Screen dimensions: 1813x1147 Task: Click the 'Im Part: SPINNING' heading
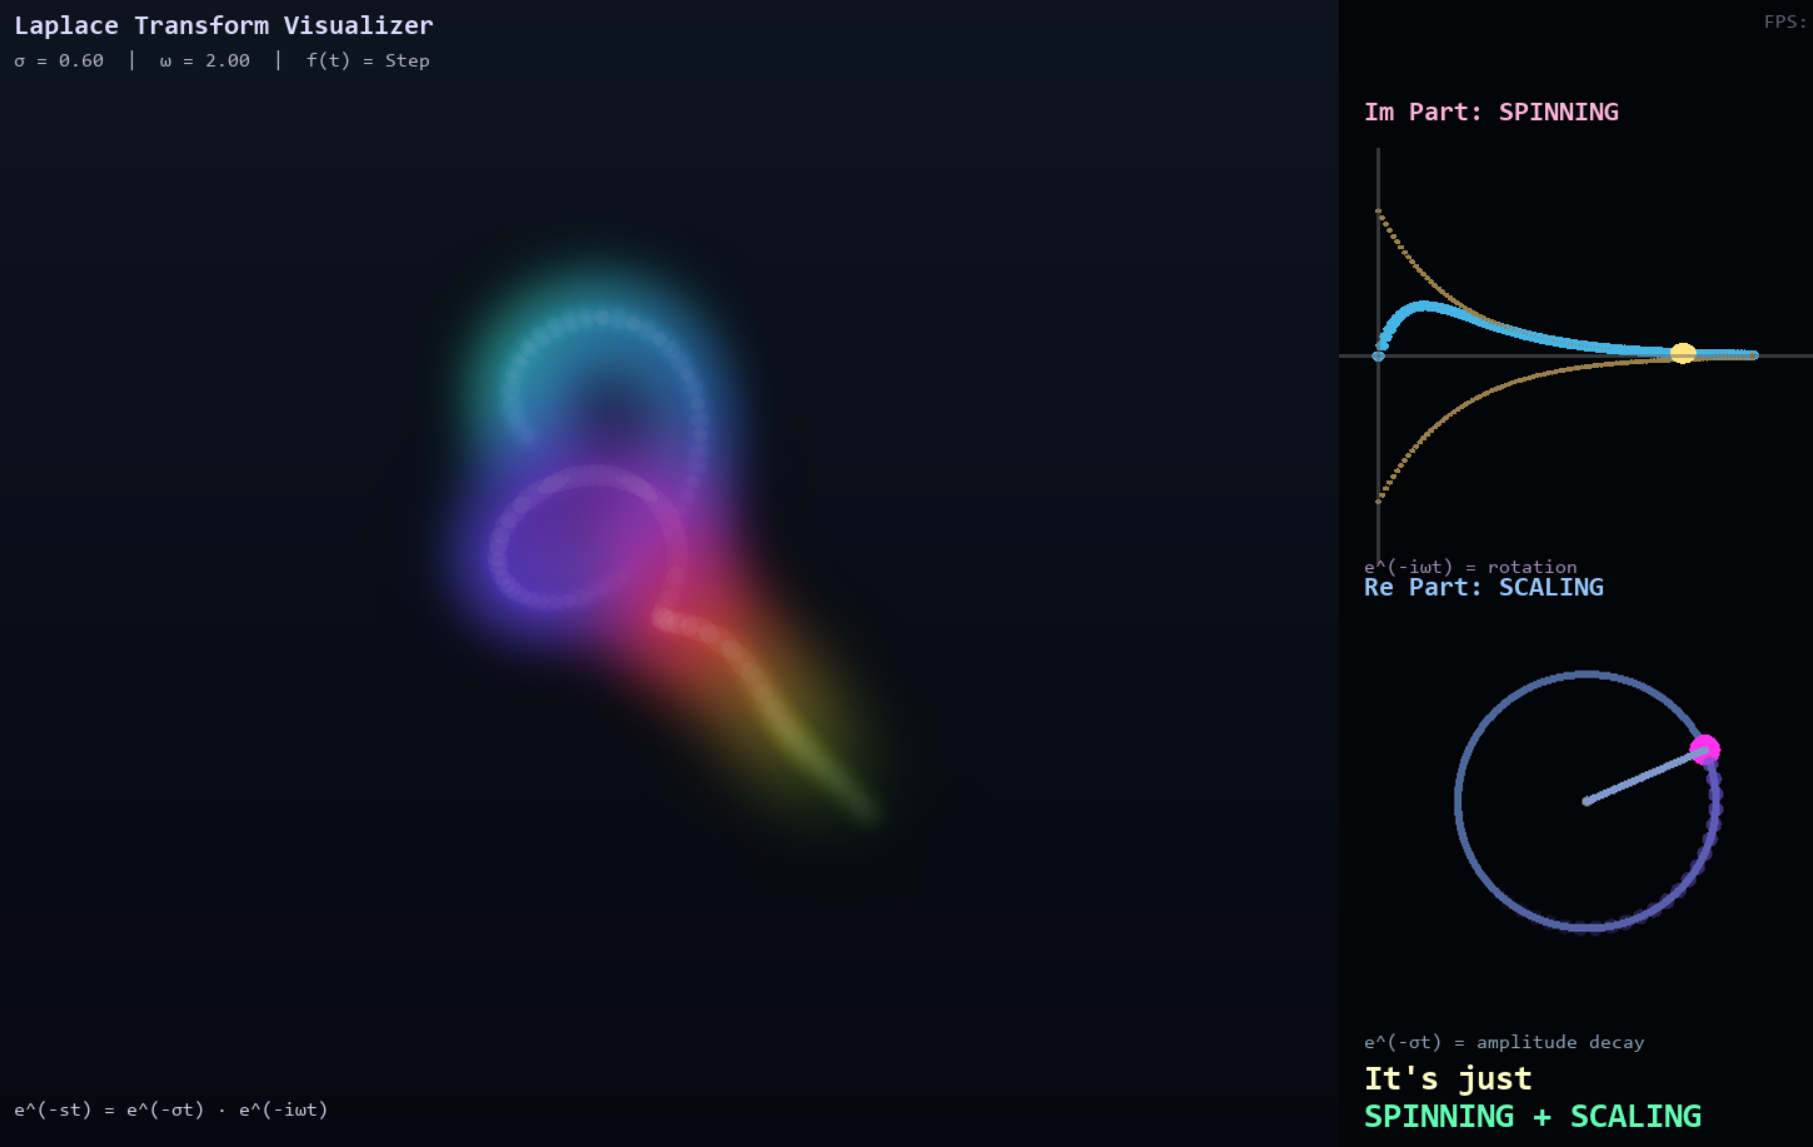click(1490, 112)
